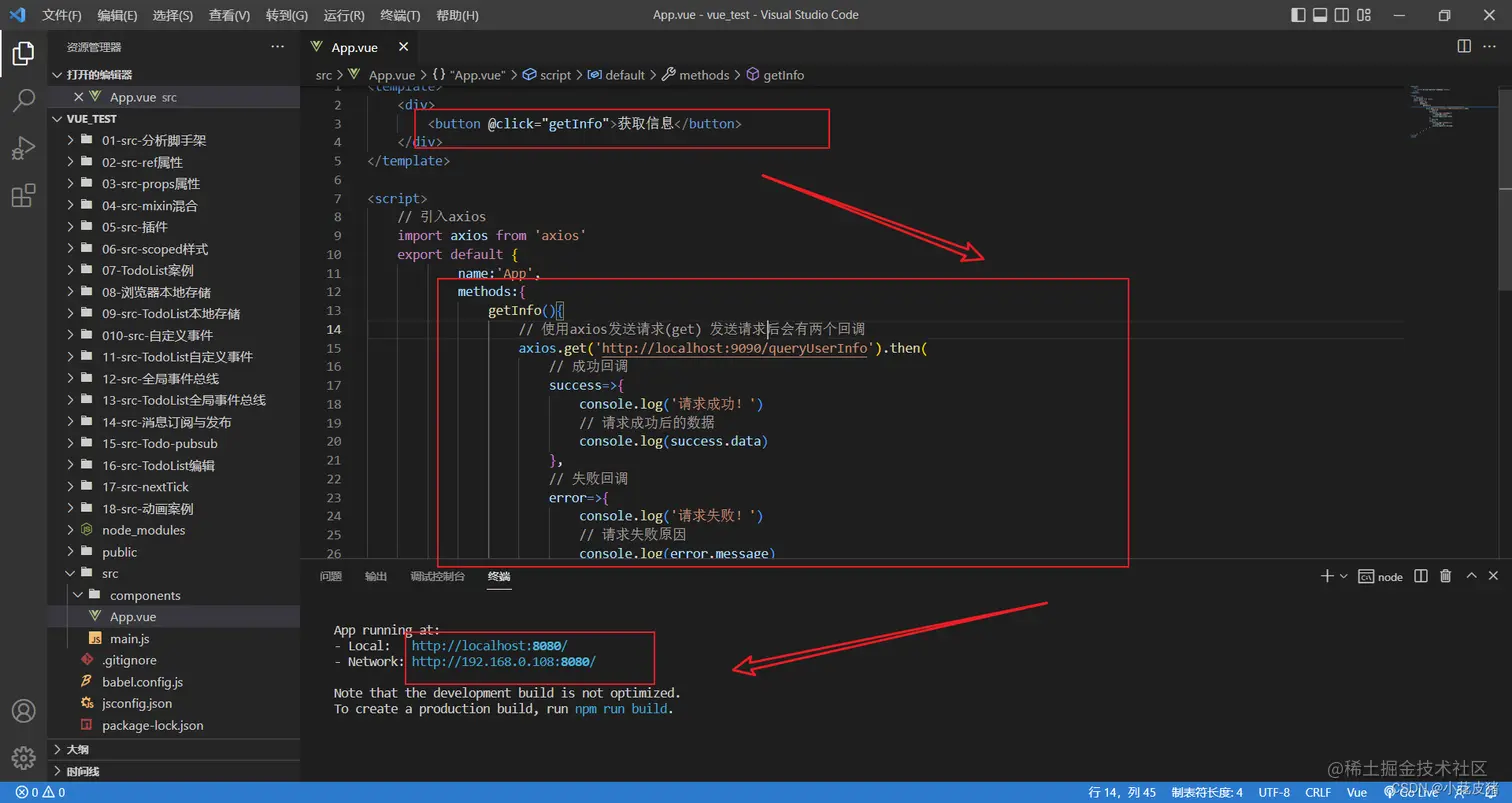The height and width of the screenshot is (803, 1512).
Task: Open the 192.168.0.108:8080 network link
Action: tap(504, 662)
